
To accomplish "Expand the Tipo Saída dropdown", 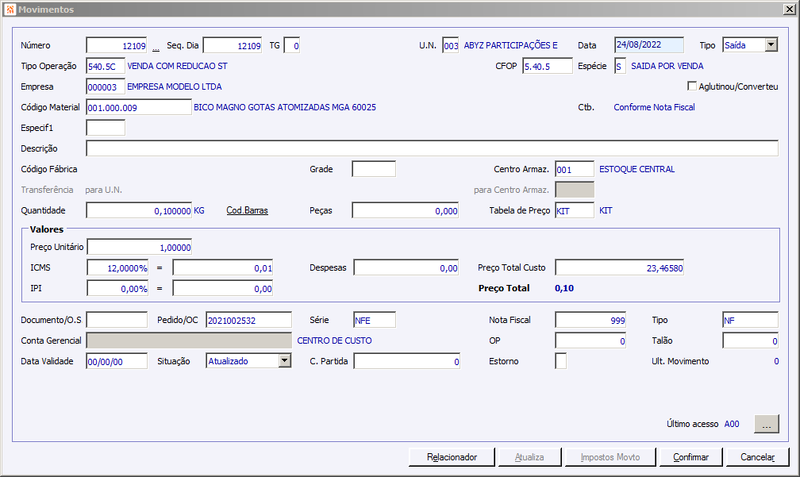I will [771, 45].
